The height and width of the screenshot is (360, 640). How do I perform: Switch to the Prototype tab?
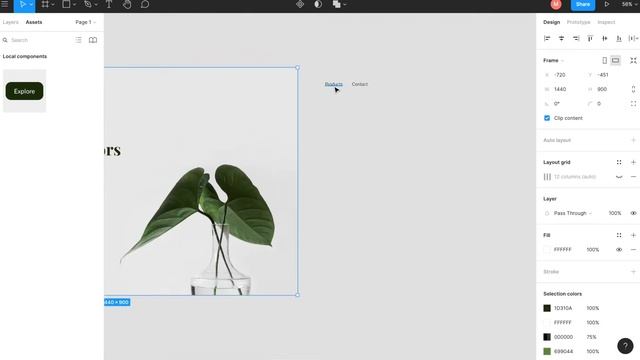[578, 22]
